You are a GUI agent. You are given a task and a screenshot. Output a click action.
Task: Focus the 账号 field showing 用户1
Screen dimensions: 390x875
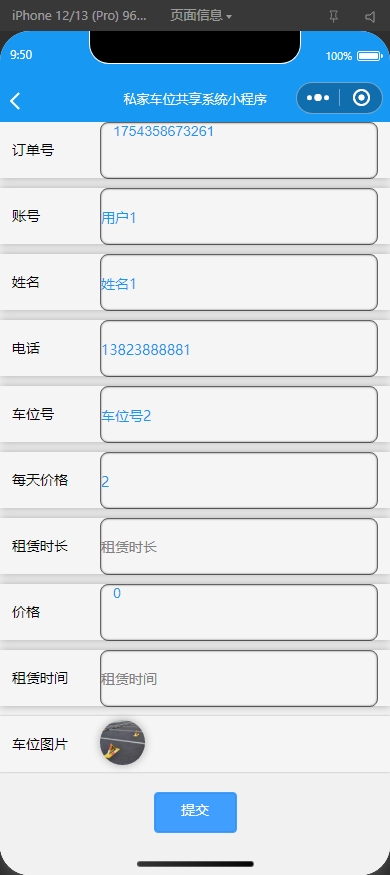coord(239,217)
